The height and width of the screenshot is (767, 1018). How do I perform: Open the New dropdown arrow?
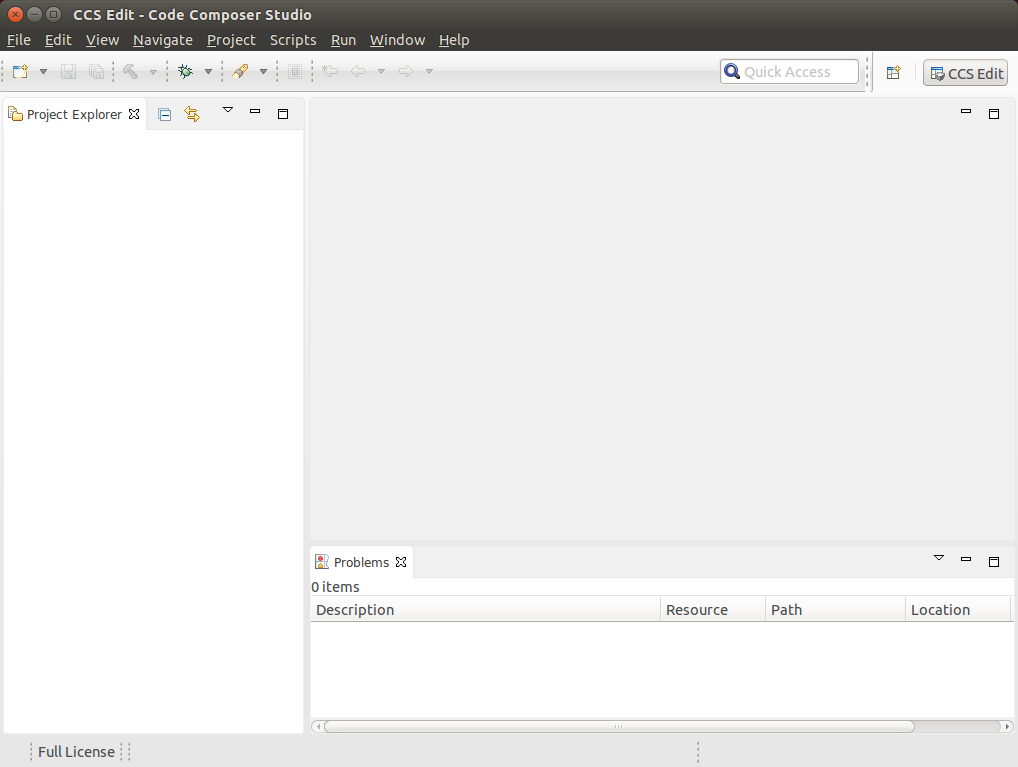[x=43, y=71]
